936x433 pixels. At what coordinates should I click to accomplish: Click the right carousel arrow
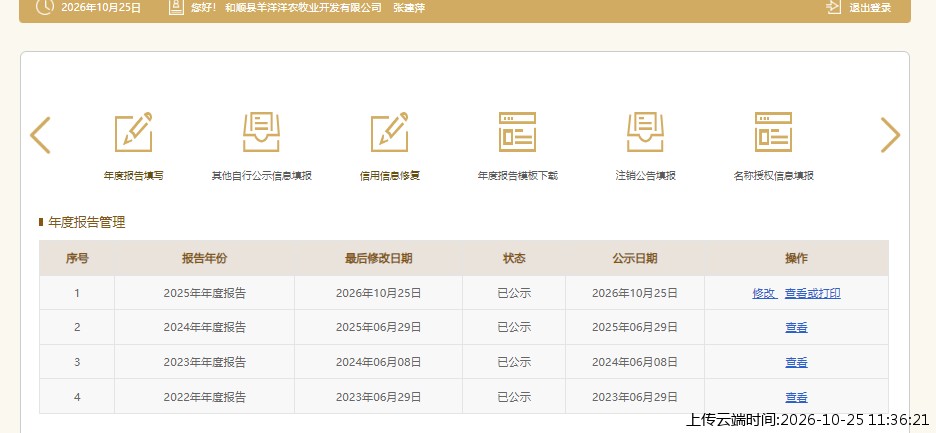click(890, 135)
